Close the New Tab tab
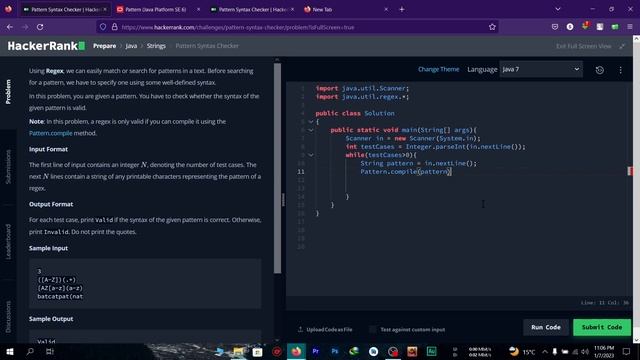This screenshot has width=640, height=360. coord(386,9)
